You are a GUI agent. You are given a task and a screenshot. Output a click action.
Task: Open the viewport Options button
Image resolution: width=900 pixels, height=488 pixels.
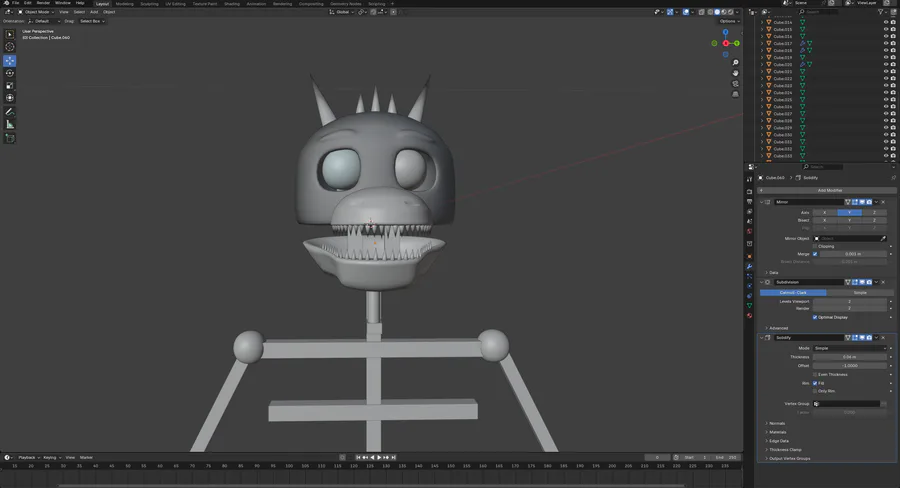[729, 21]
